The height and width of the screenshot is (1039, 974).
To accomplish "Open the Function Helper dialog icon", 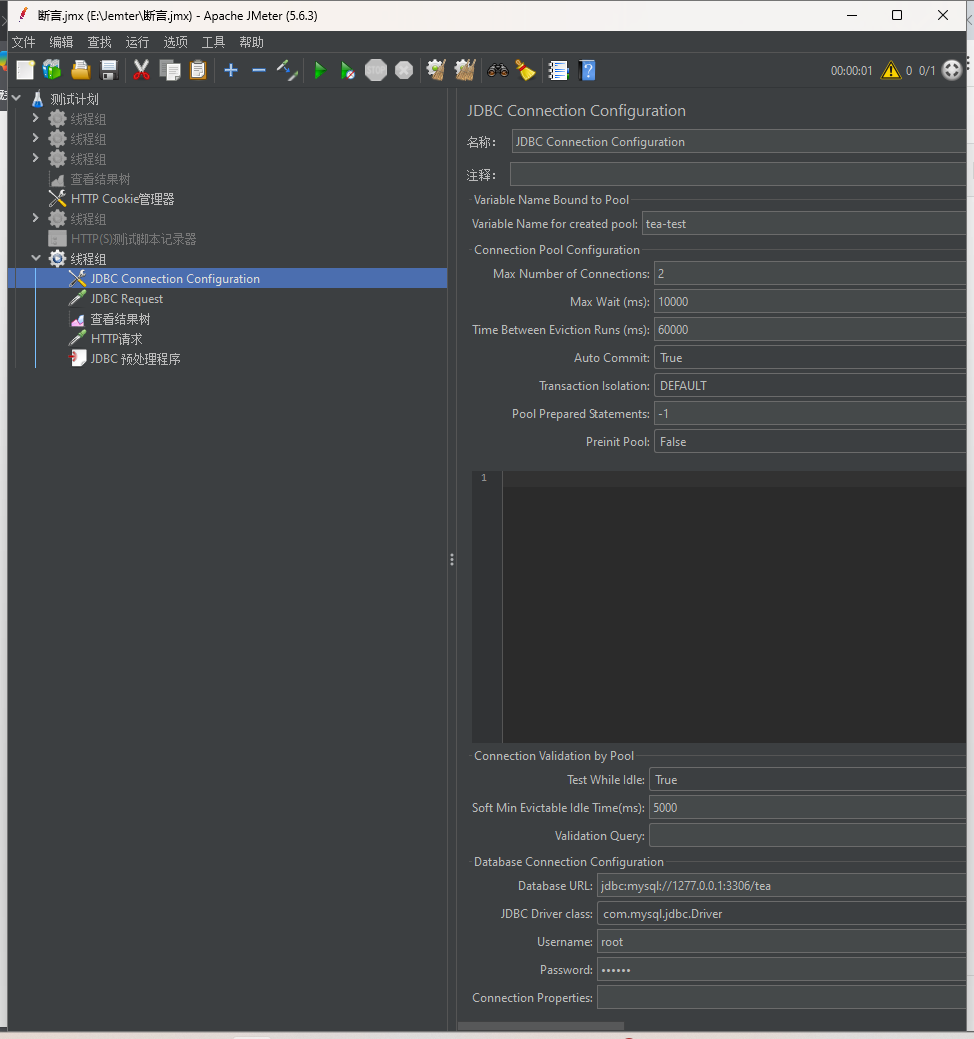I will 559,70.
